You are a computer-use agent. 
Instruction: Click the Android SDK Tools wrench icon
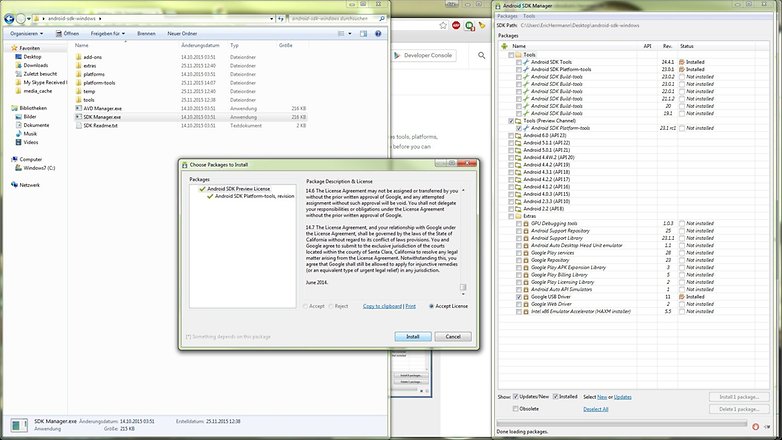(530, 62)
